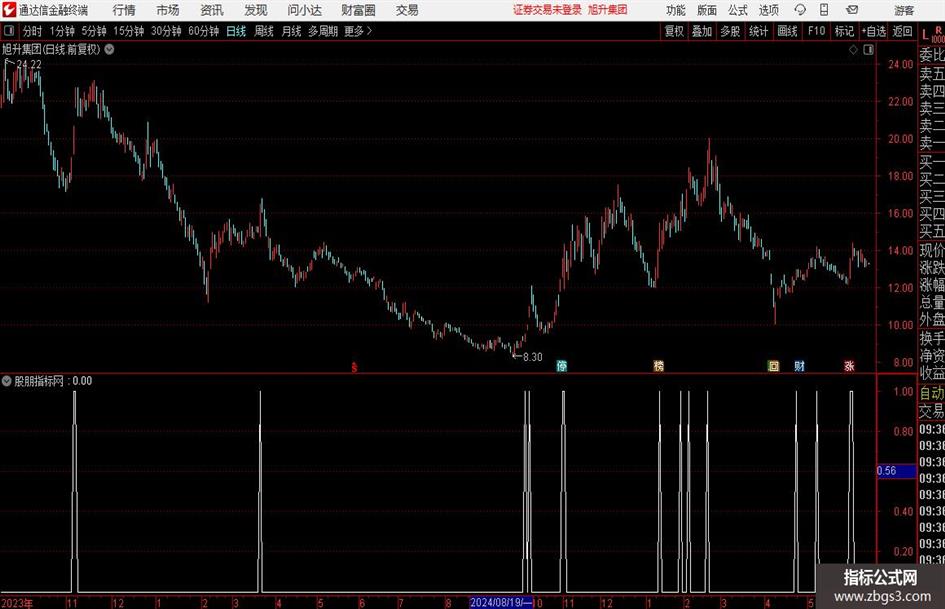Toggle the left sidebar panel icon

point(9,31)
